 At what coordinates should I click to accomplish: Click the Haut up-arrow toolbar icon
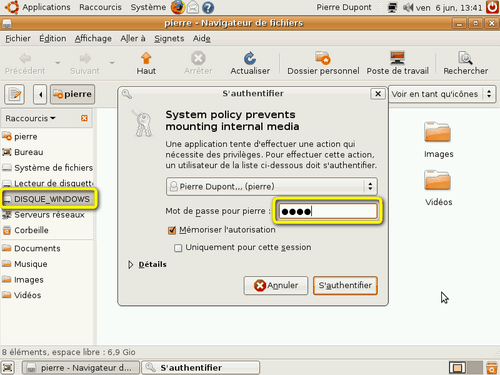point(146,58)
